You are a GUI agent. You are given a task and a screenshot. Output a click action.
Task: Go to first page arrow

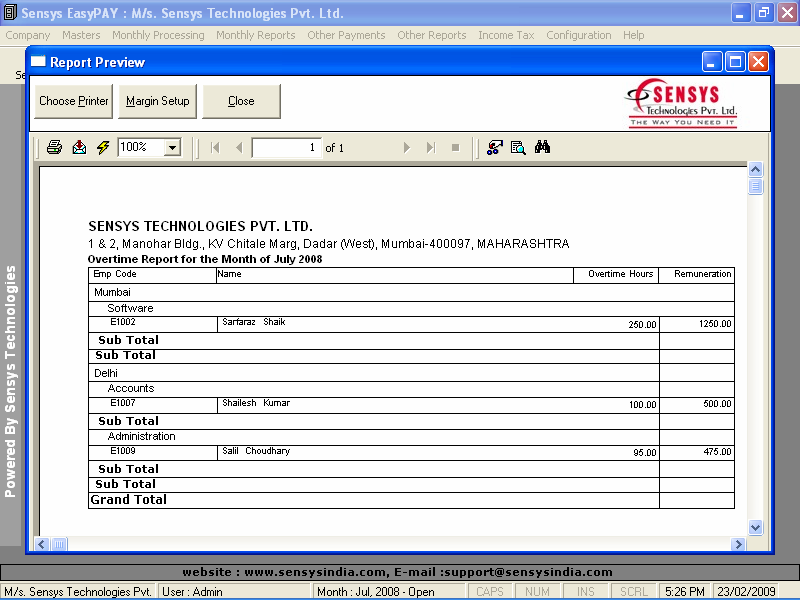point(215,148)
